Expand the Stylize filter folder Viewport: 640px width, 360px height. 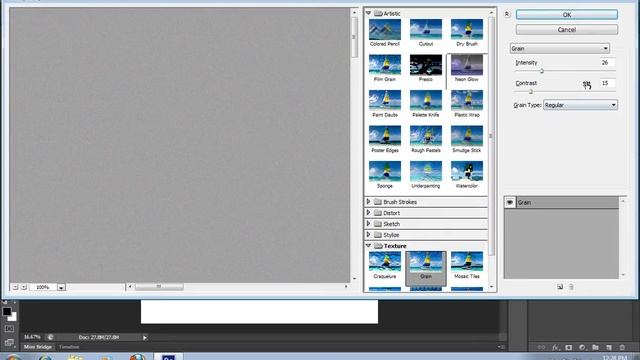[368, 235]
